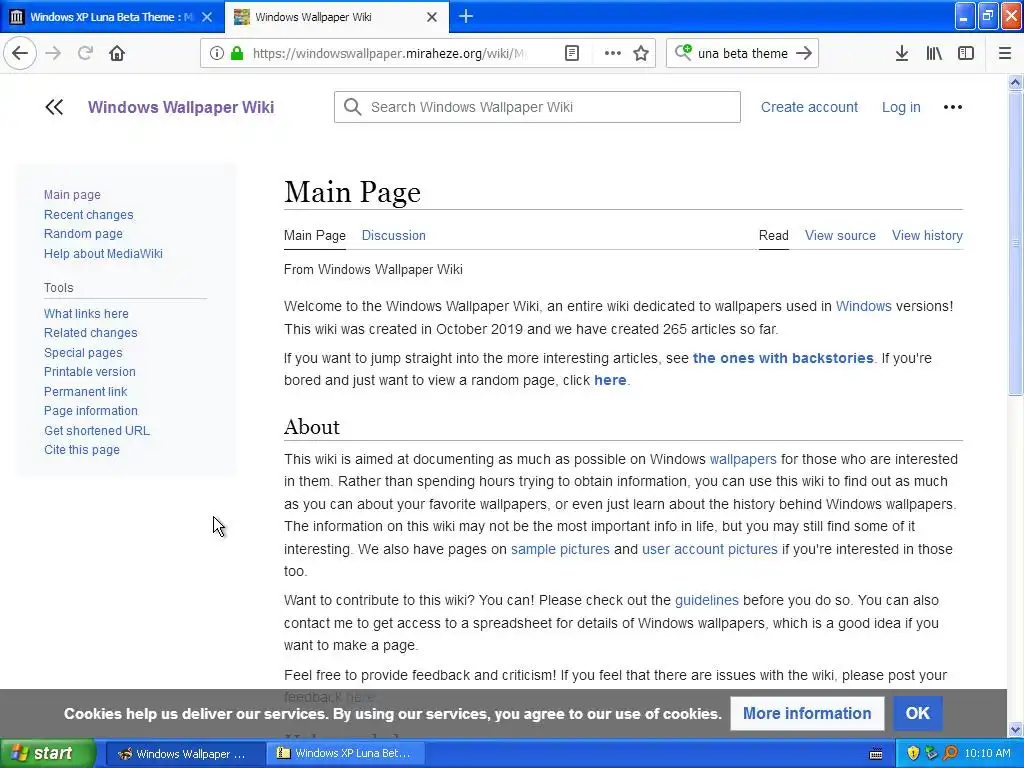
Task: Click Create account link
Action: pyautogui.click(x=809, y=107)
